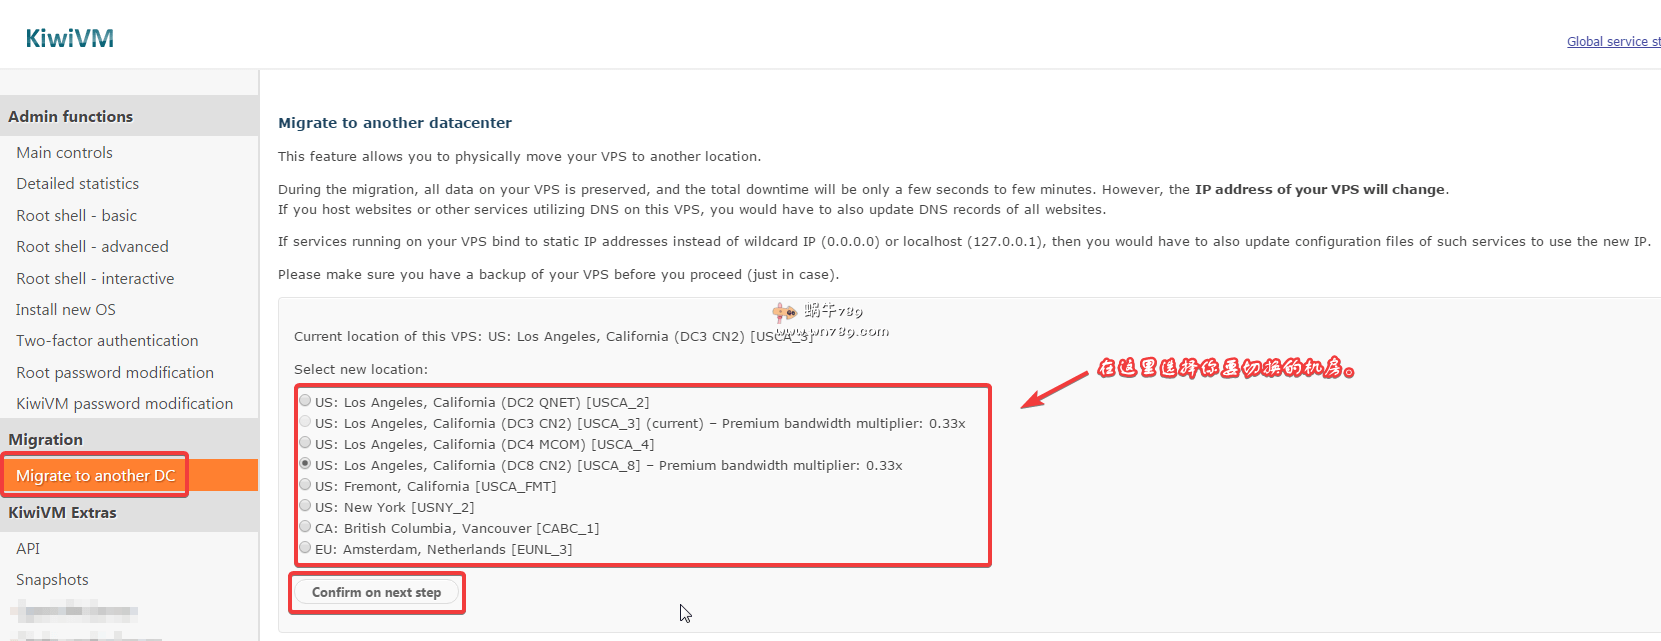Open the Global service status link
1661x641 pixels.
click(x=1612, y=42)
